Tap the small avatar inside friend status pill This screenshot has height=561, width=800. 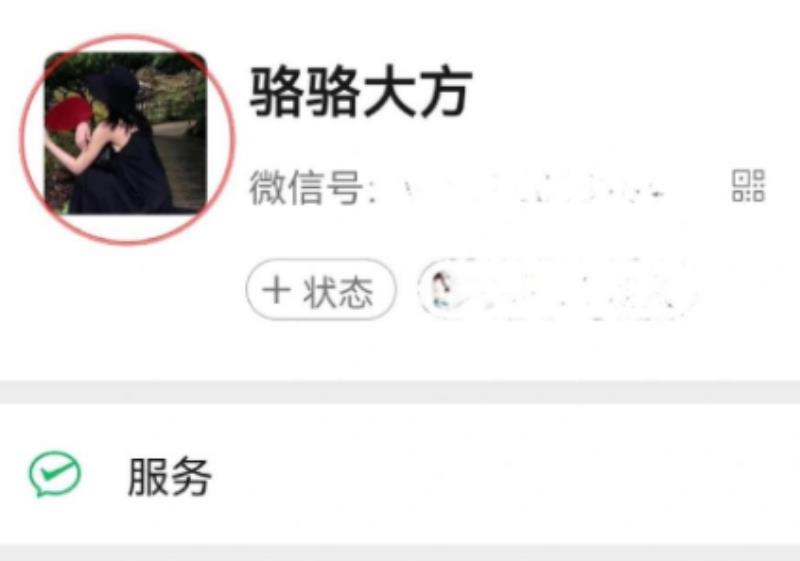[x=442, y=289]
